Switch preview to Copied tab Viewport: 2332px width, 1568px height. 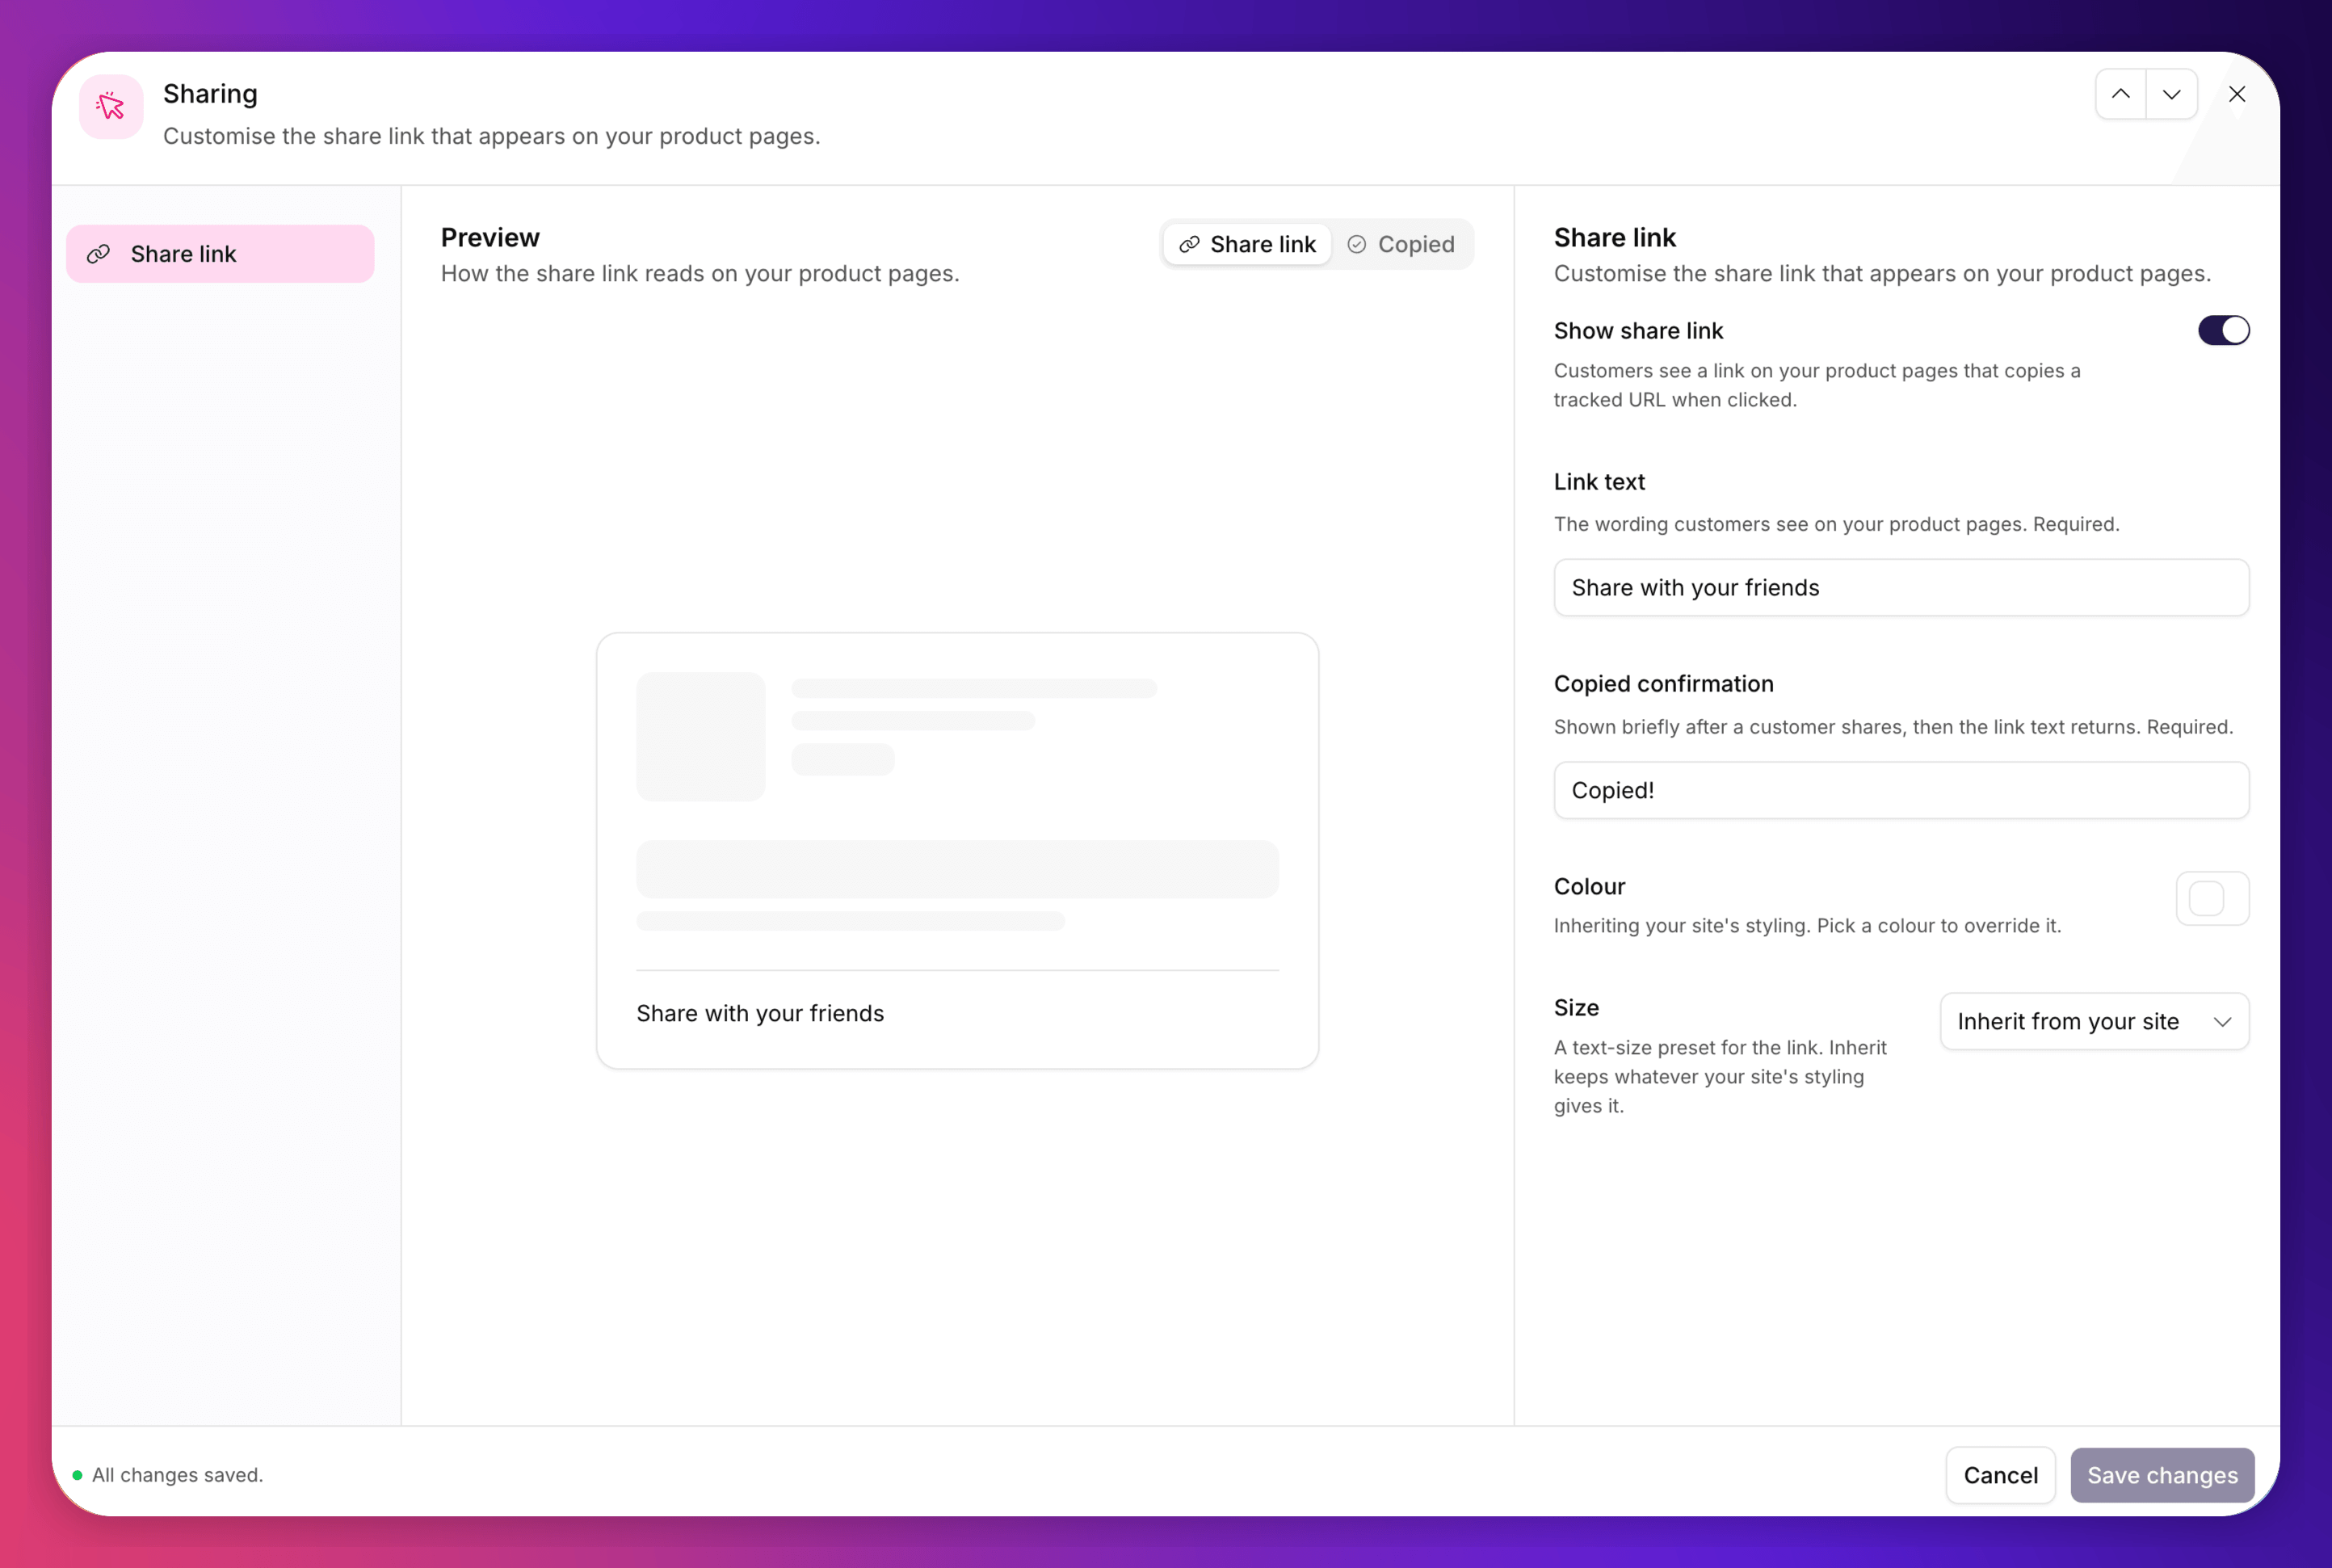pyautogui.click(x=1401, y=244)
